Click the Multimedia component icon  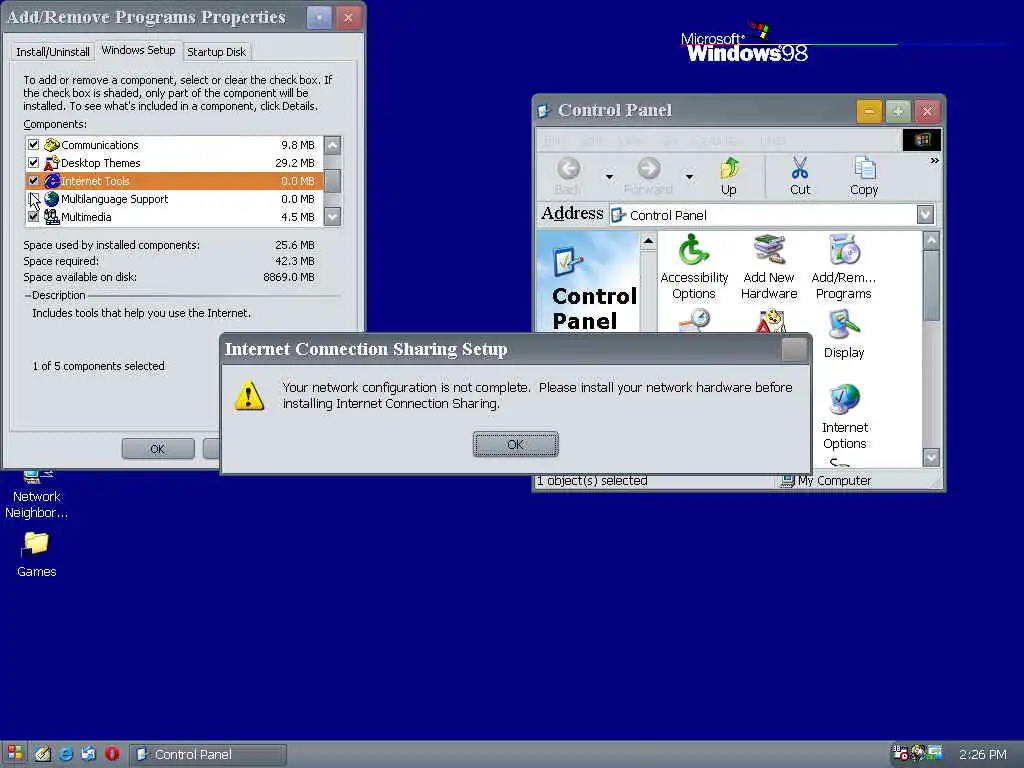click(x=52, y=217)
